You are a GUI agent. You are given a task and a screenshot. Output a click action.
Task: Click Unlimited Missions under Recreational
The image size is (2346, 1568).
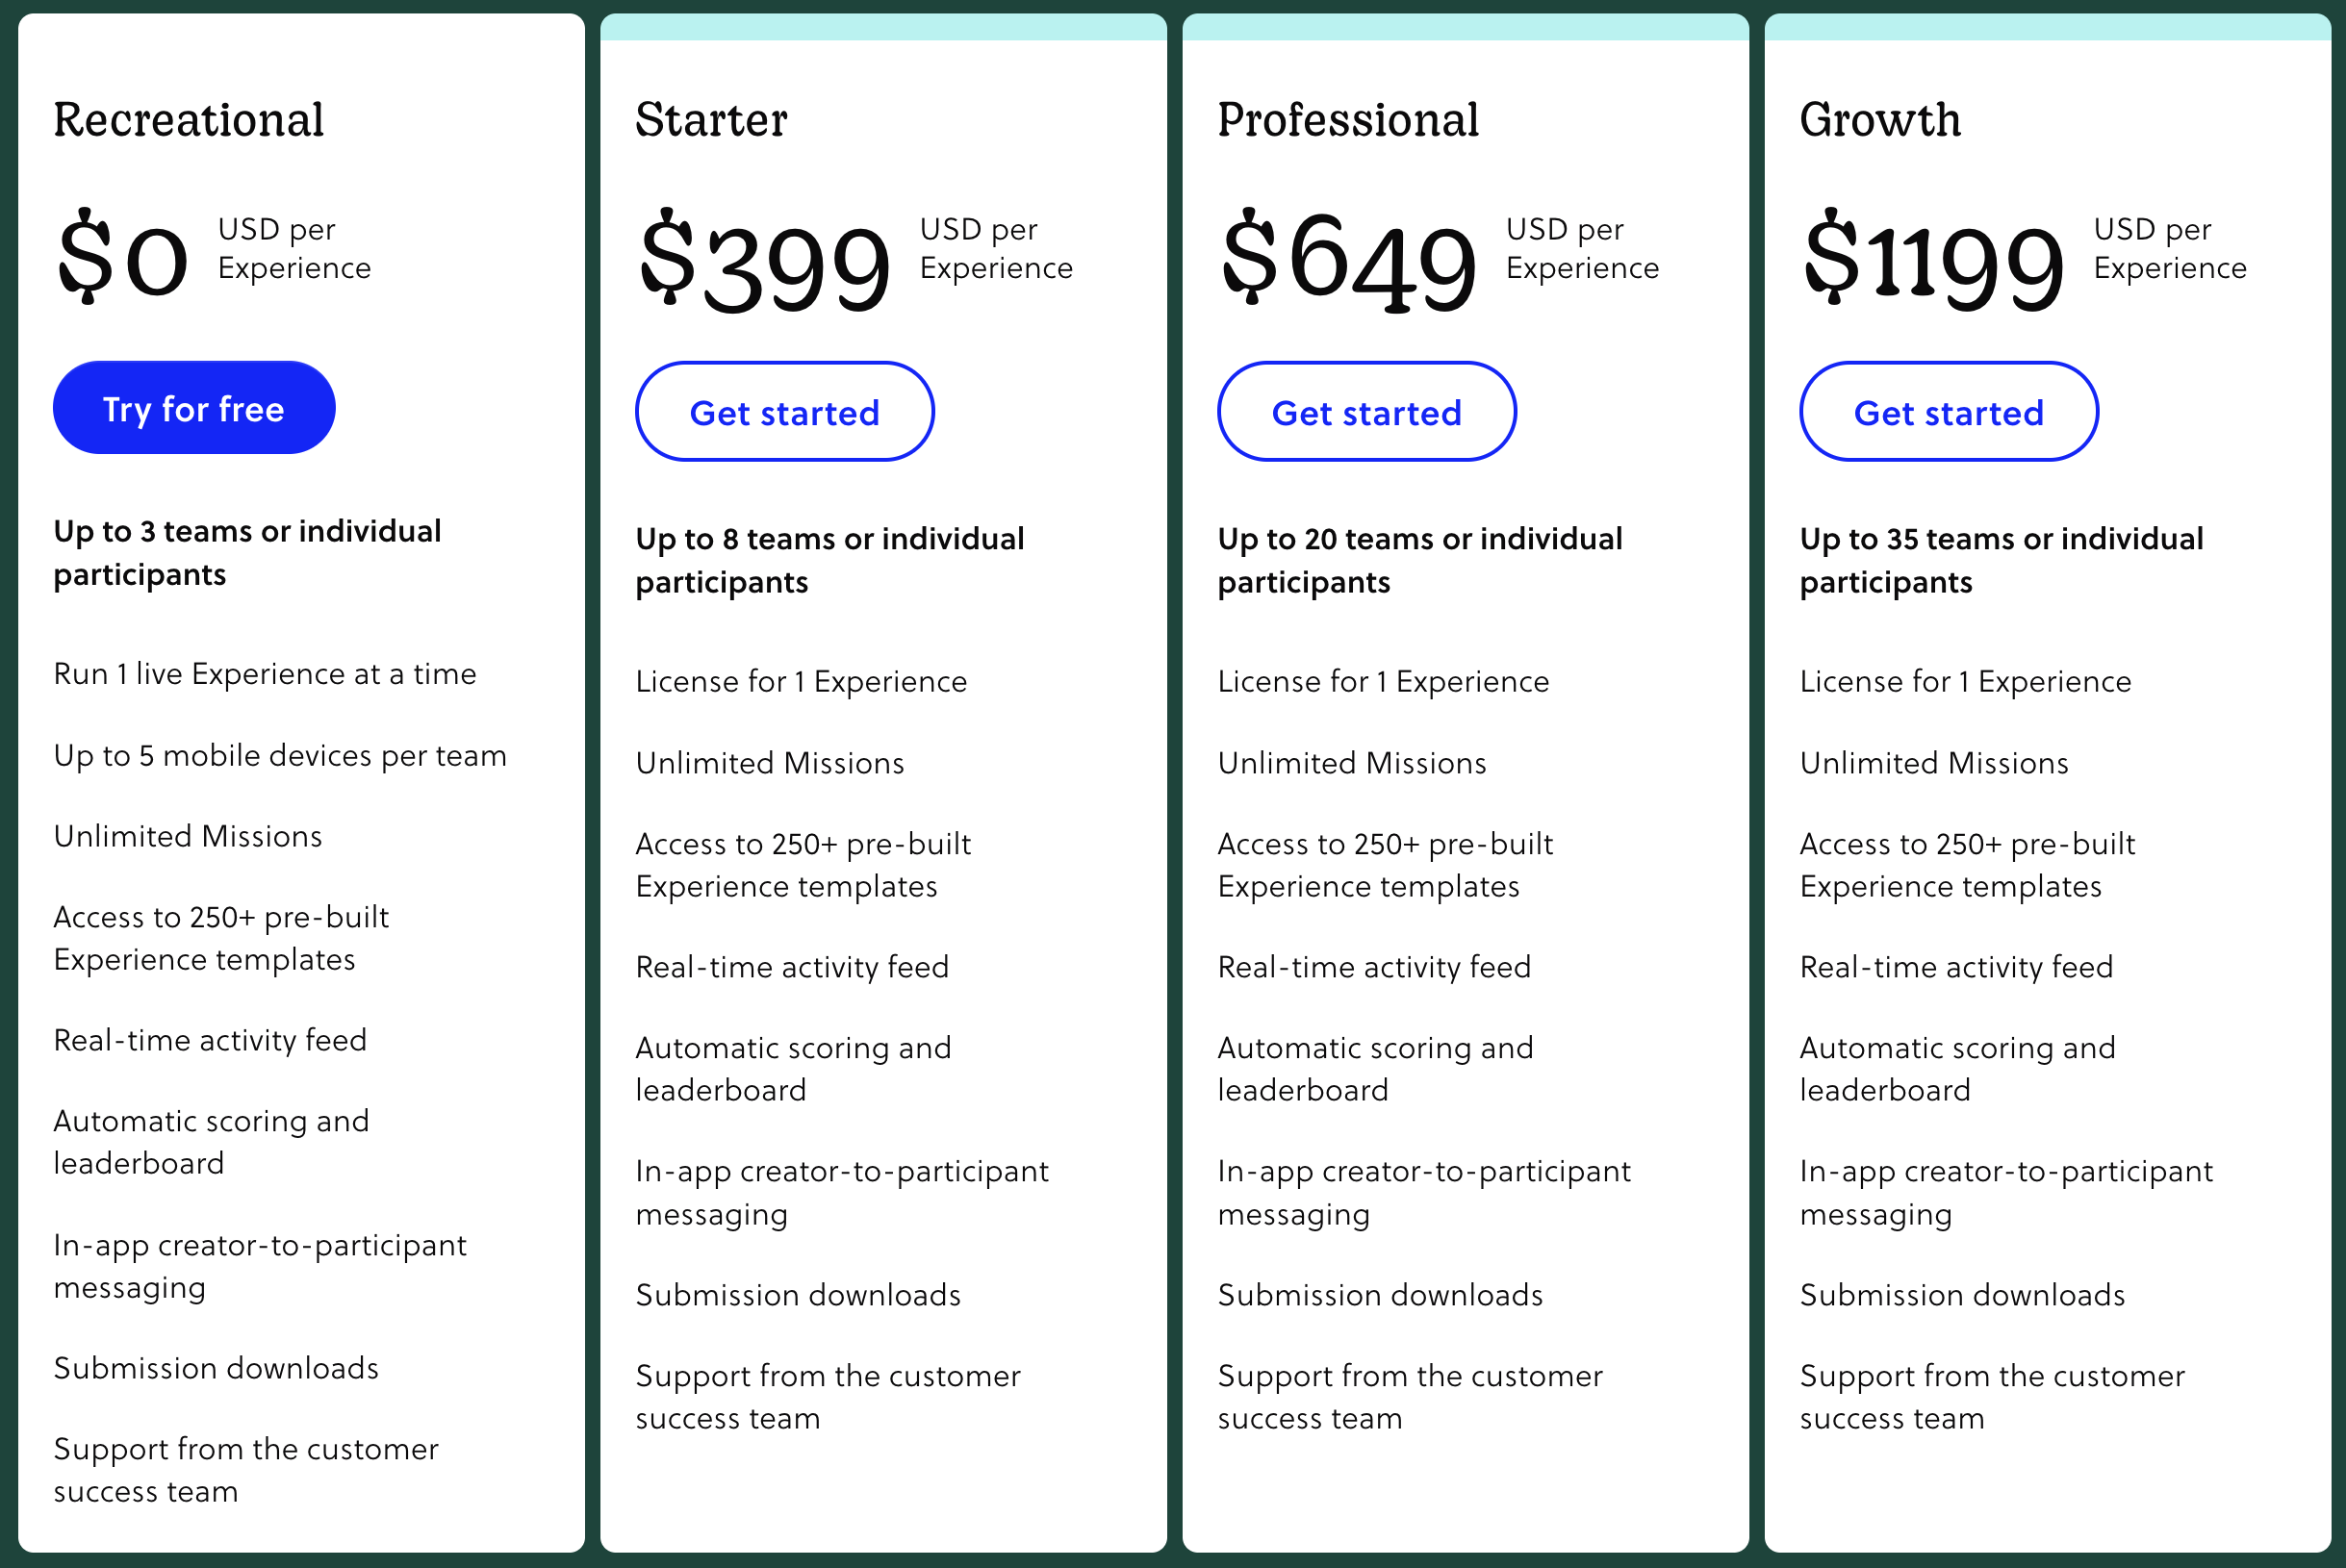187,837
